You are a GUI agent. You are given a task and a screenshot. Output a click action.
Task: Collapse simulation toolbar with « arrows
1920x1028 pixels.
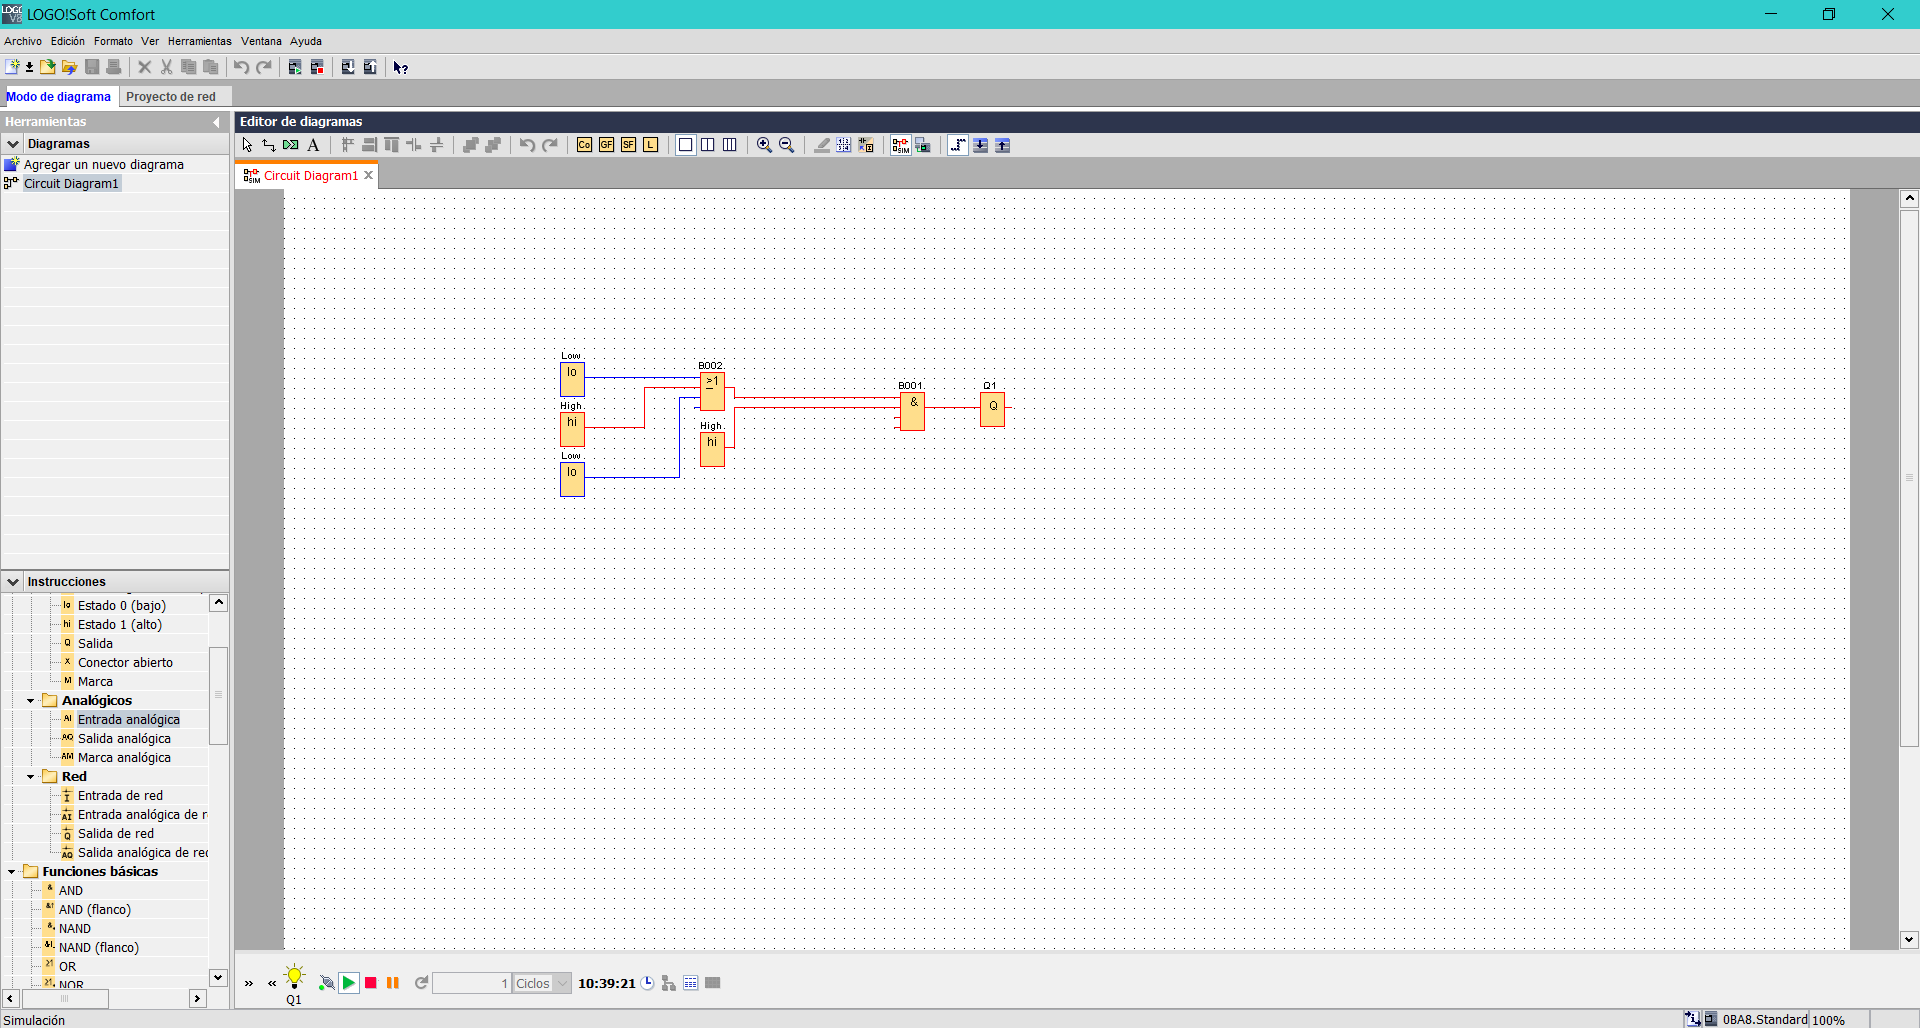coord(272,984)
